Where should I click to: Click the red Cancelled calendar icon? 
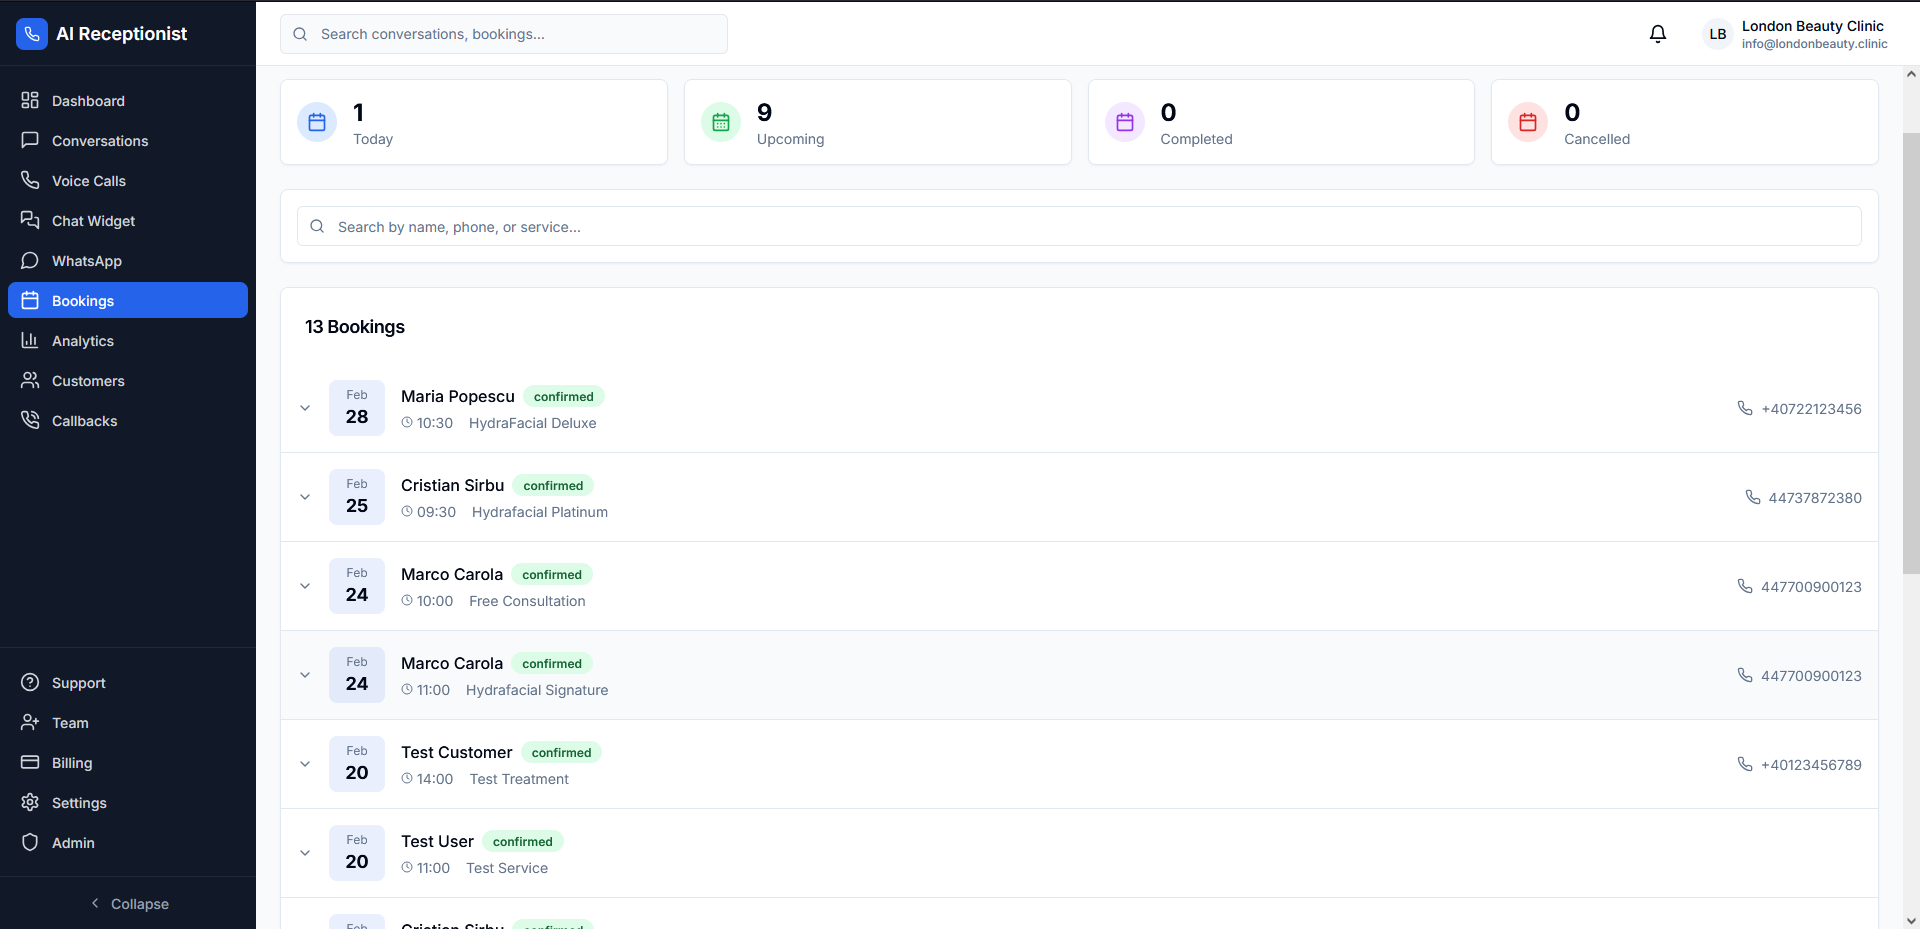[1527, 122]
